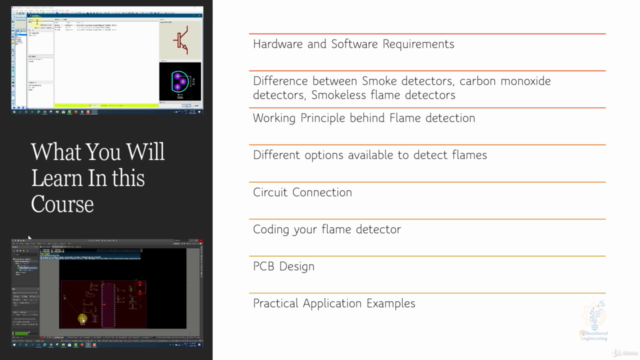Click the black footprint preview with purple pads
The height and width of the screenshot is (360, 640).
(180, 82)
